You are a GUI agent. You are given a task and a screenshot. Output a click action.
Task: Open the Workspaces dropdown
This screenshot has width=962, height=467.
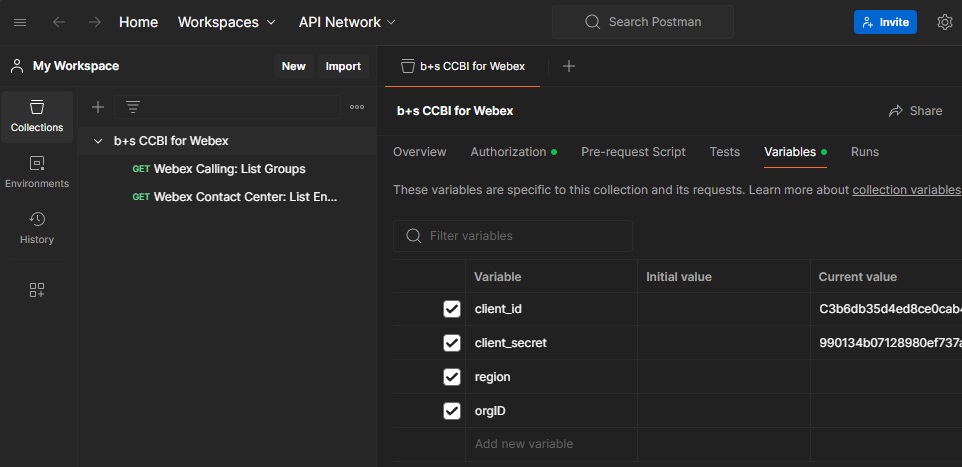226,22
